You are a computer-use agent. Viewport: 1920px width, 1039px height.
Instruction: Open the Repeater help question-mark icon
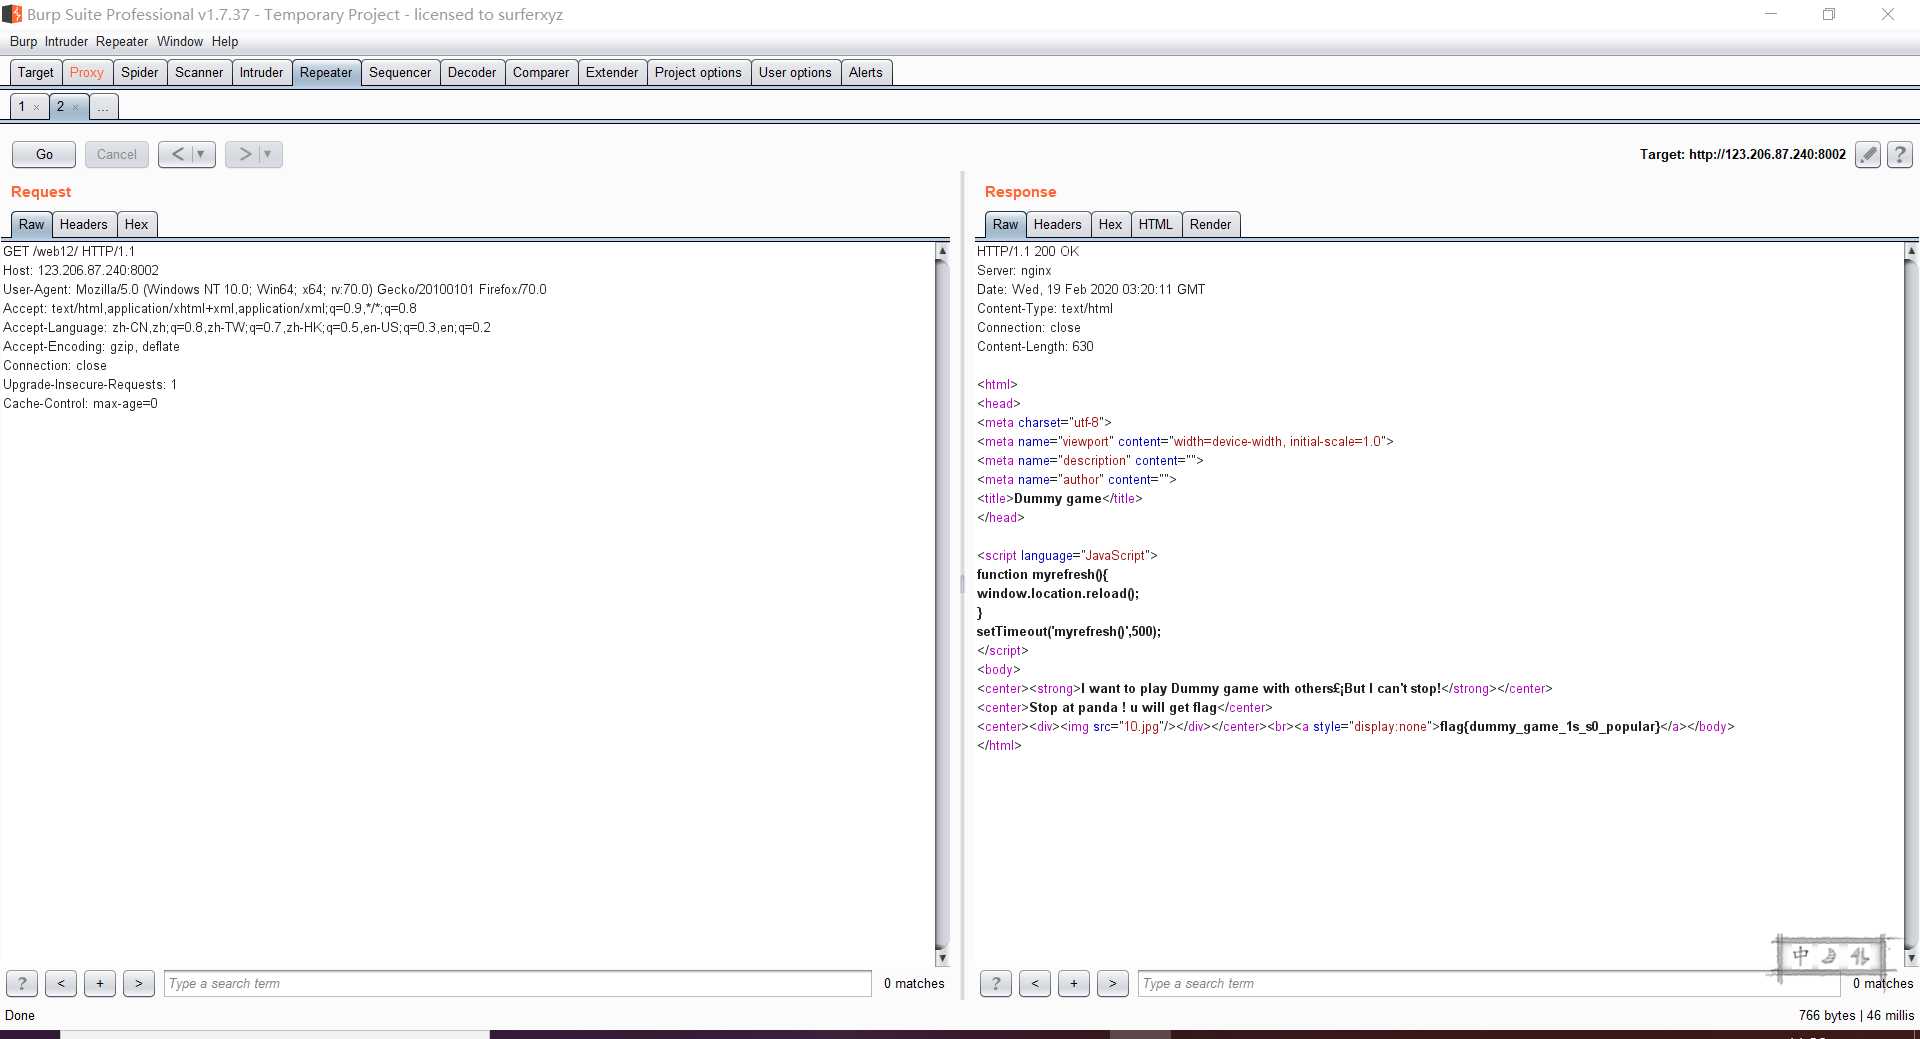pyautogui.click(x=1900, y=154)
